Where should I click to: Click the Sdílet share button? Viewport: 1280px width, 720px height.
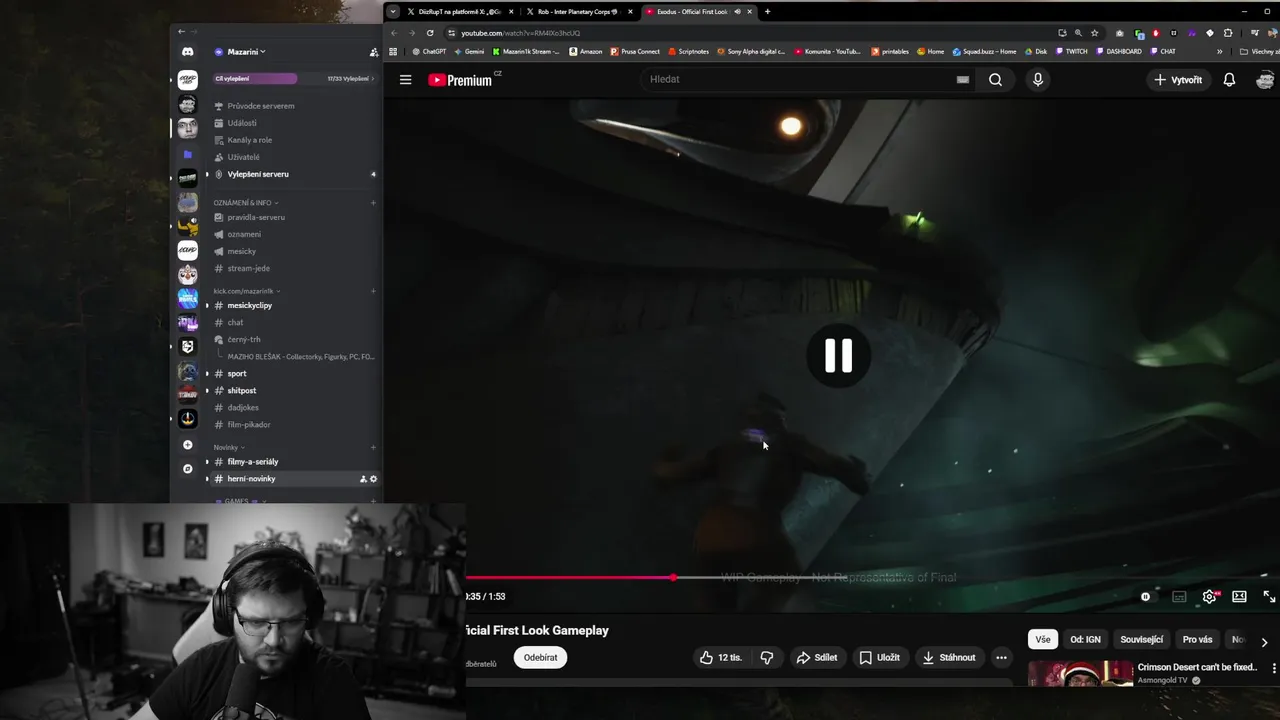click(x=817, y=657)
